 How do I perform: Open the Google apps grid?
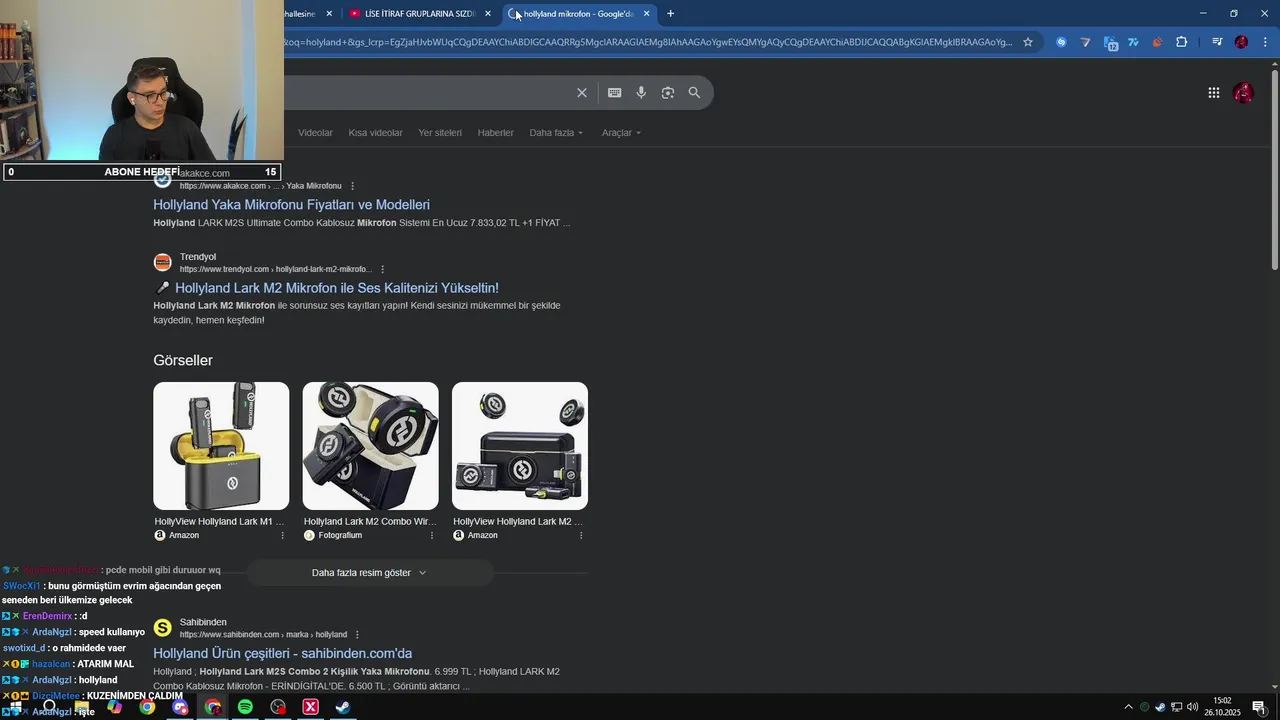[x=1213, y=93]
